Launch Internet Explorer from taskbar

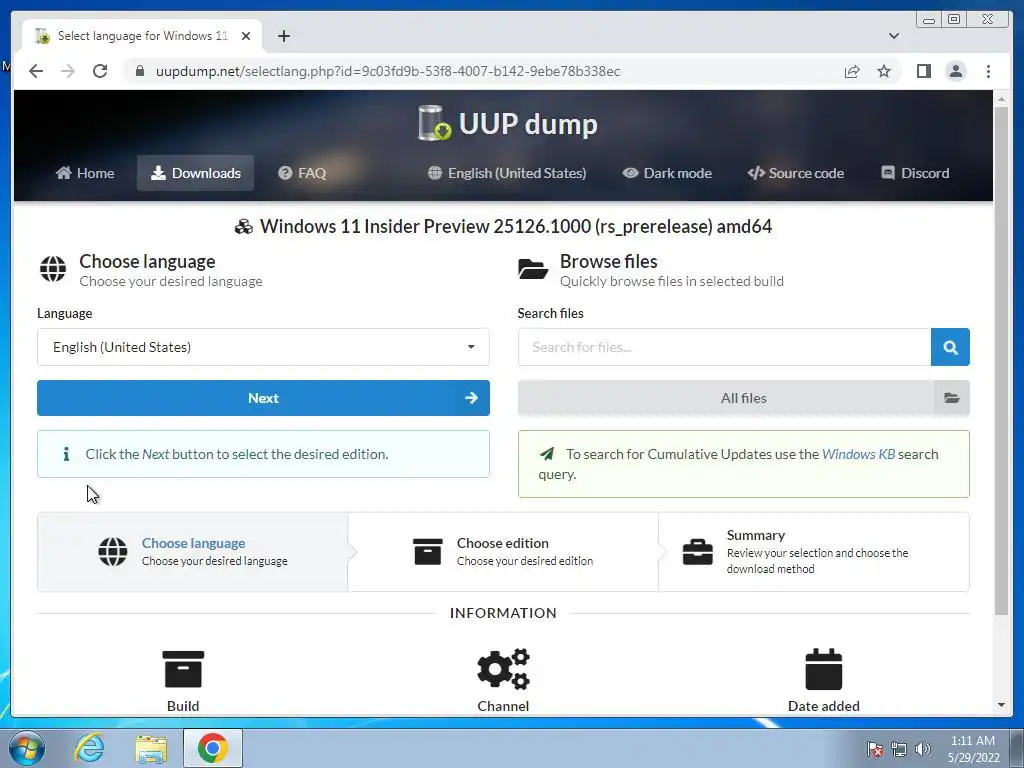click(89, 747)
